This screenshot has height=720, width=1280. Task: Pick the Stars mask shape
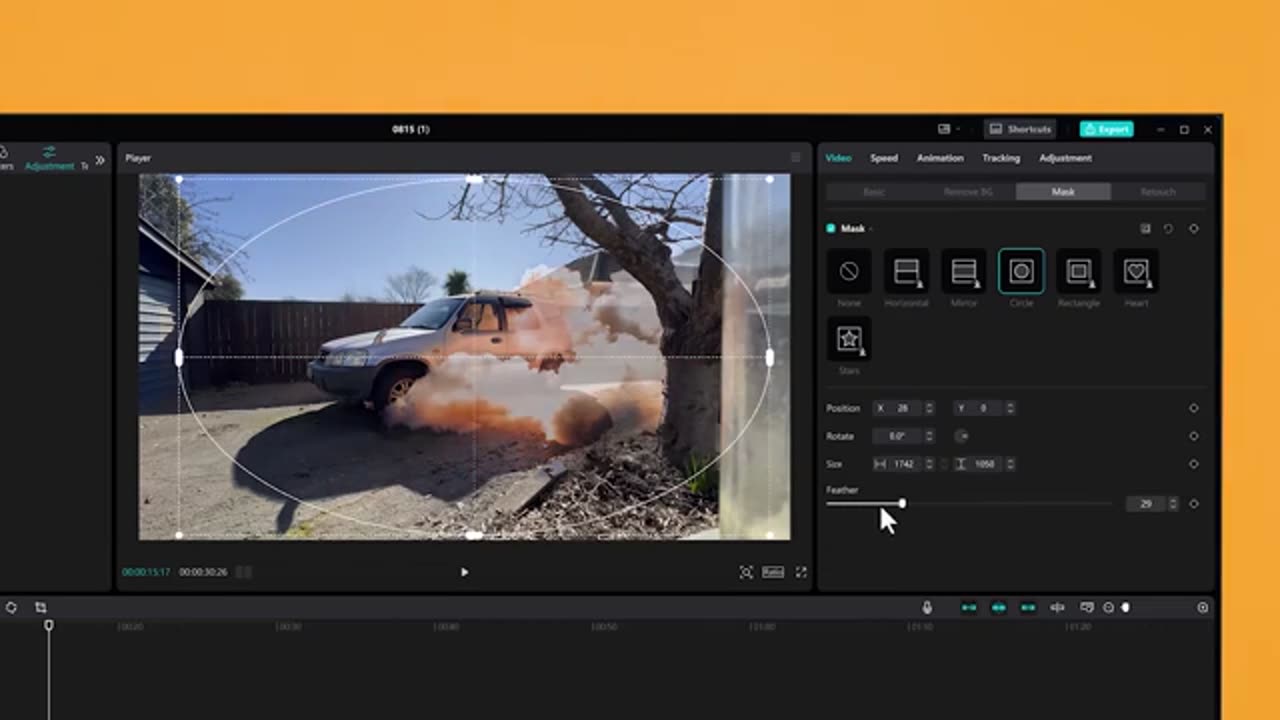click(849, 340)
